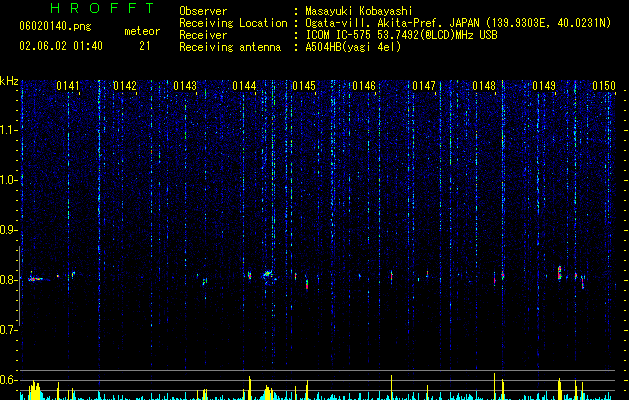Click the Observer field label

tap(203, 11)
